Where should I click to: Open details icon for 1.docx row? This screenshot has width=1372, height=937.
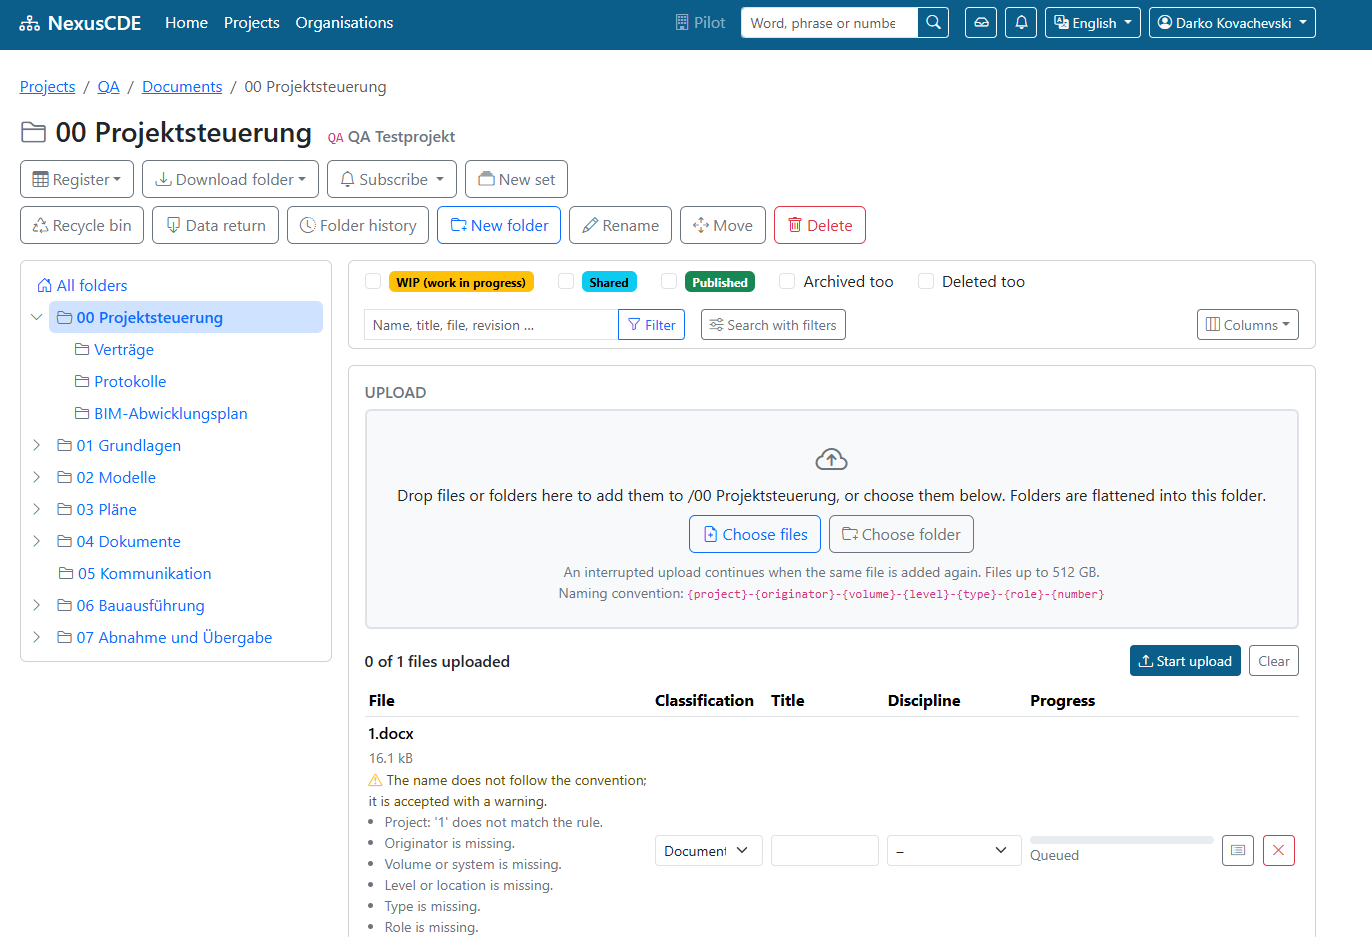tap(1238, 850)
